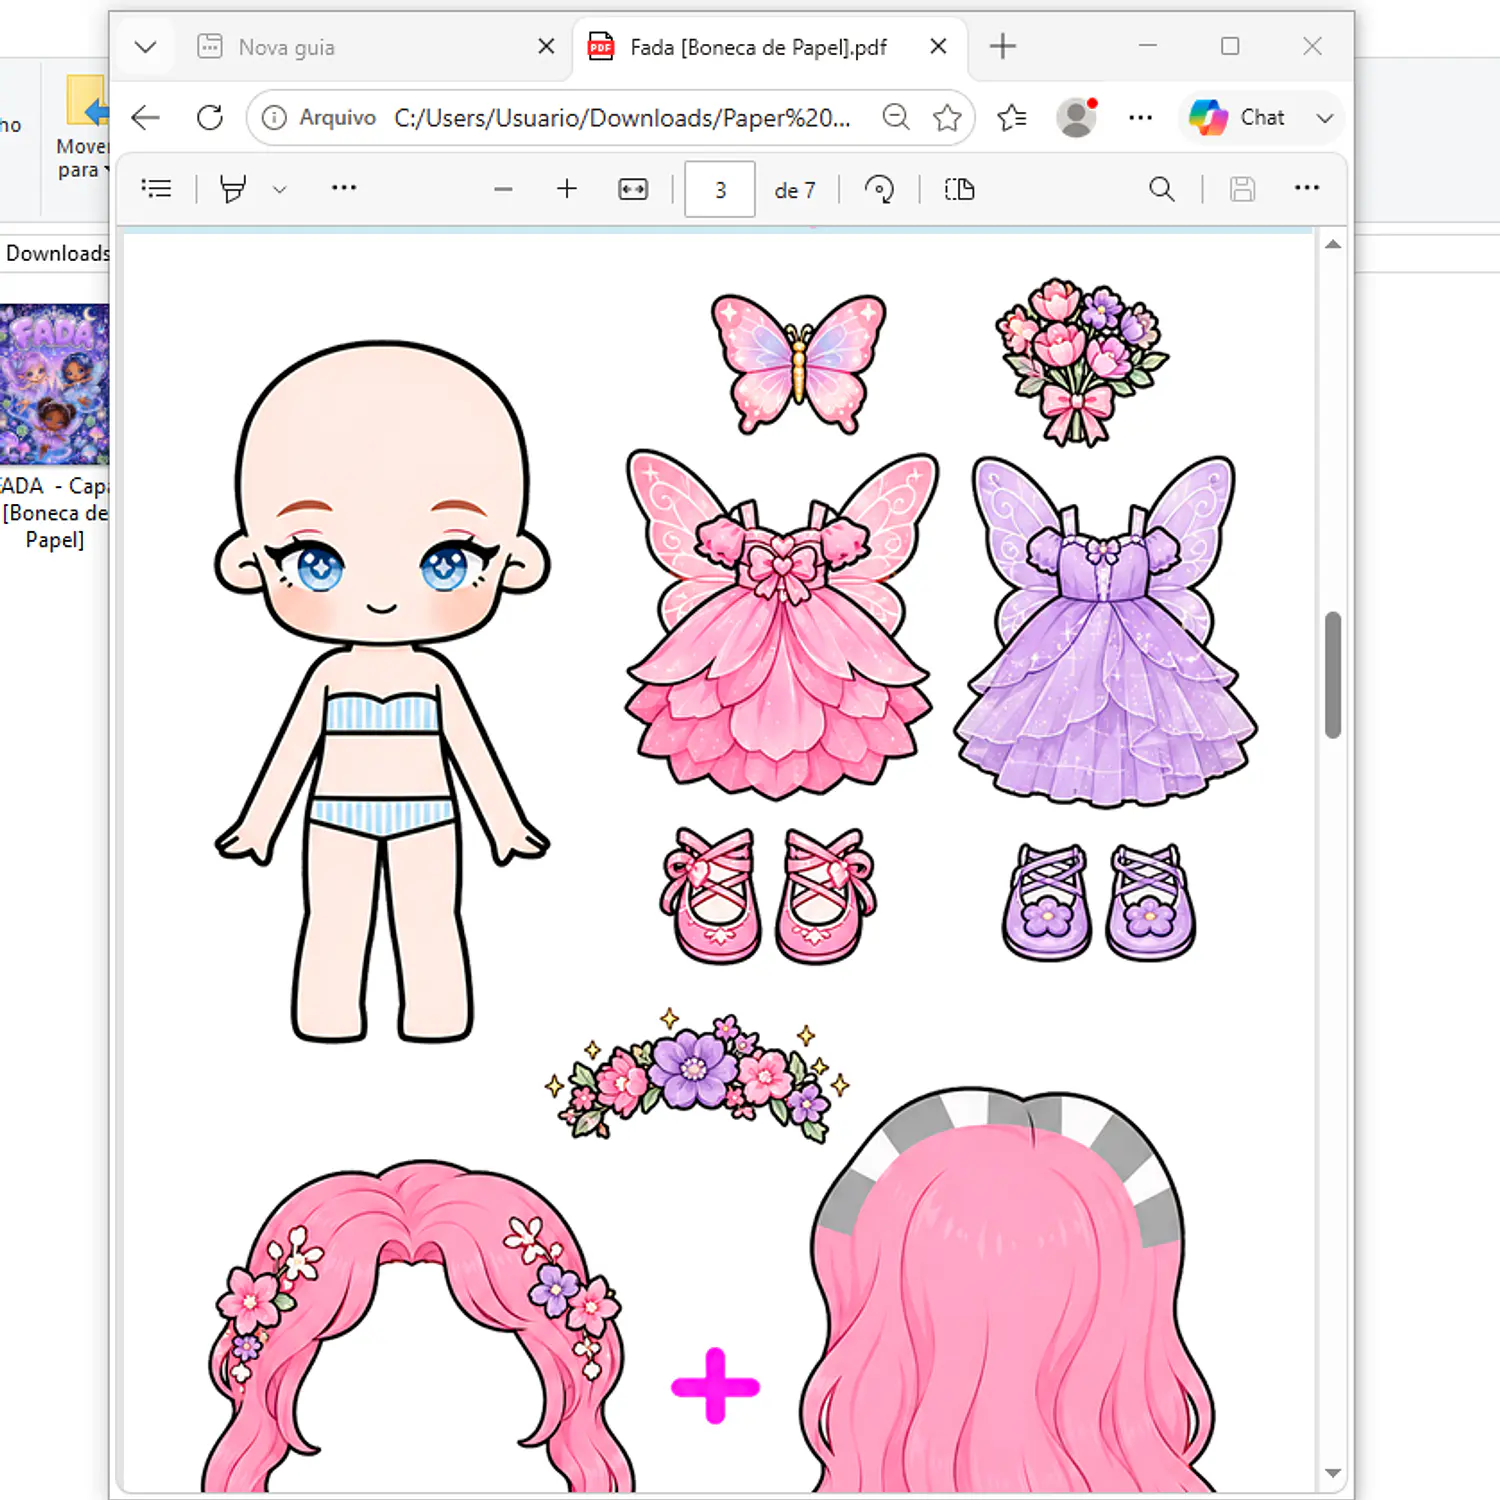Close the Fada [Boneca de Papel].pdf tab

click(938, 46)
